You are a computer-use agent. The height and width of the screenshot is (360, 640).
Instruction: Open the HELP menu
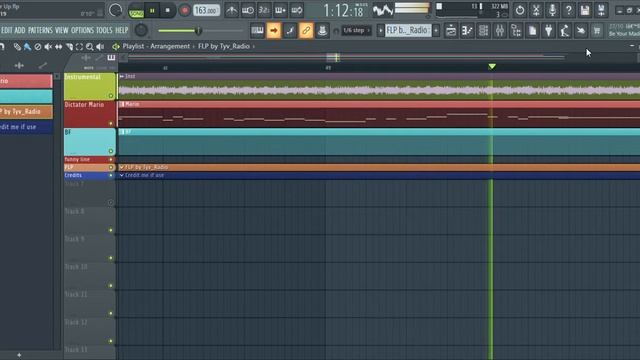coord(122,30)
